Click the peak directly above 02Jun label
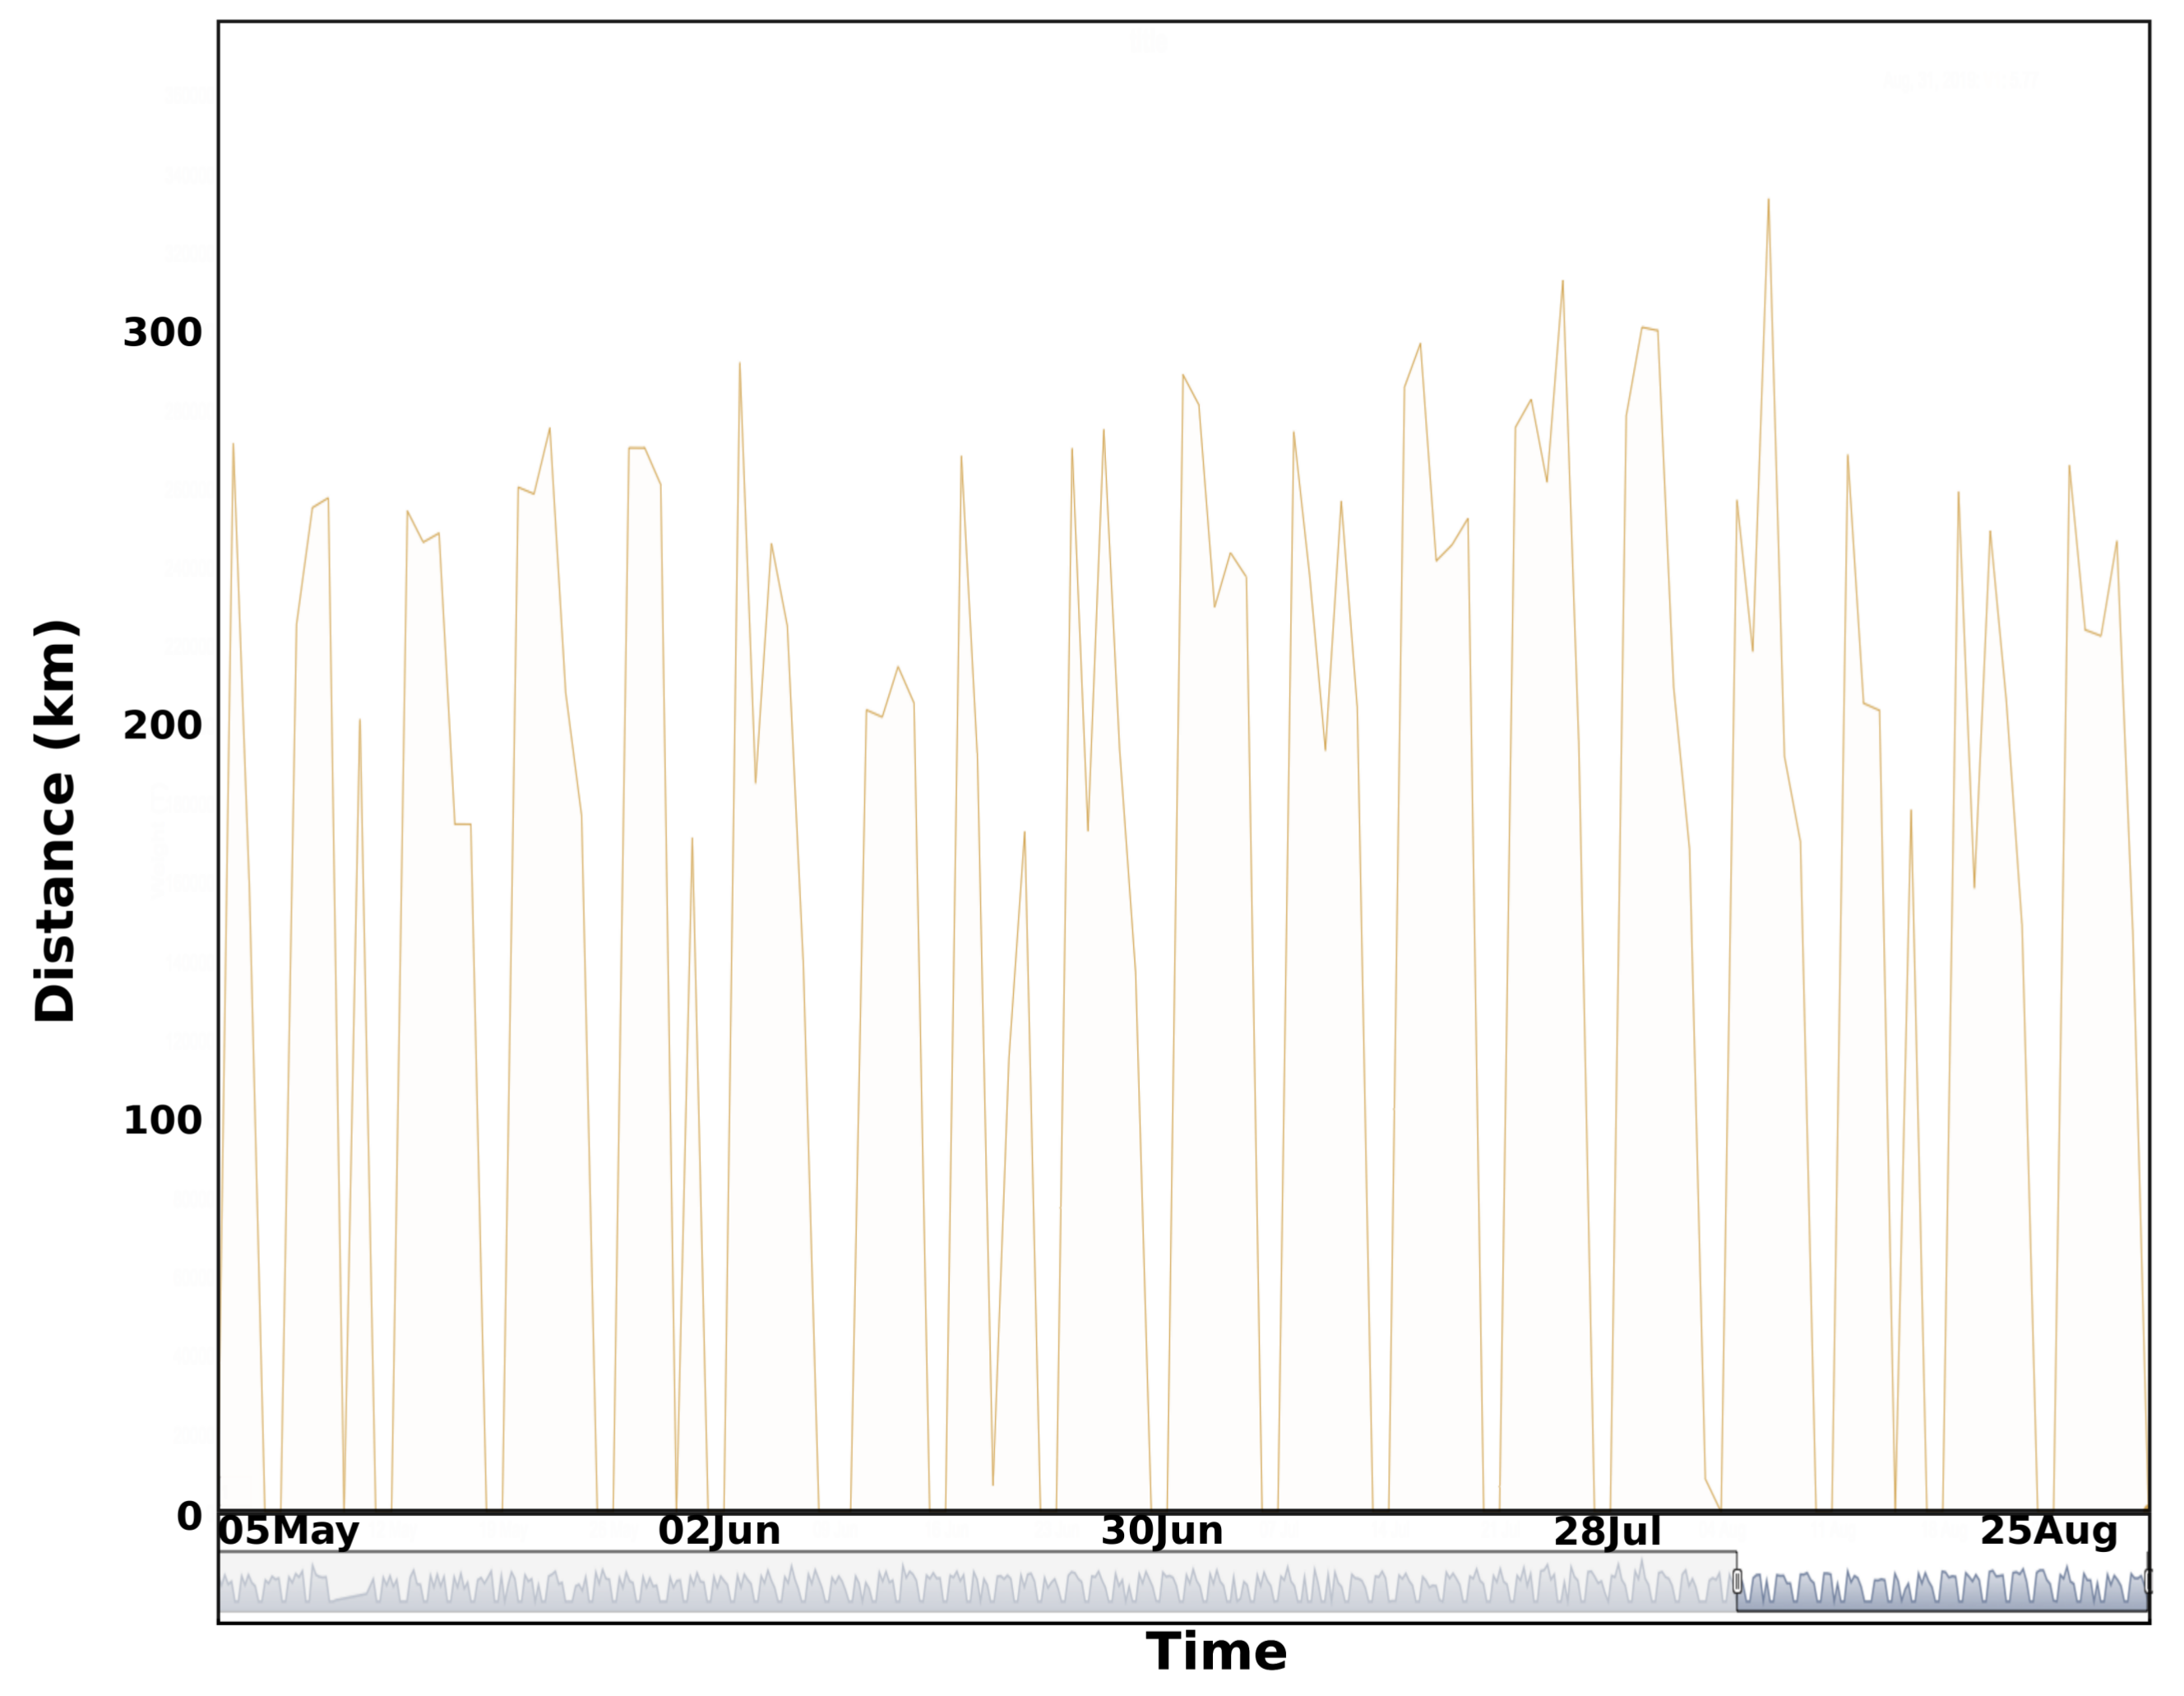The image size is (2184, 1696). (740, 364)
